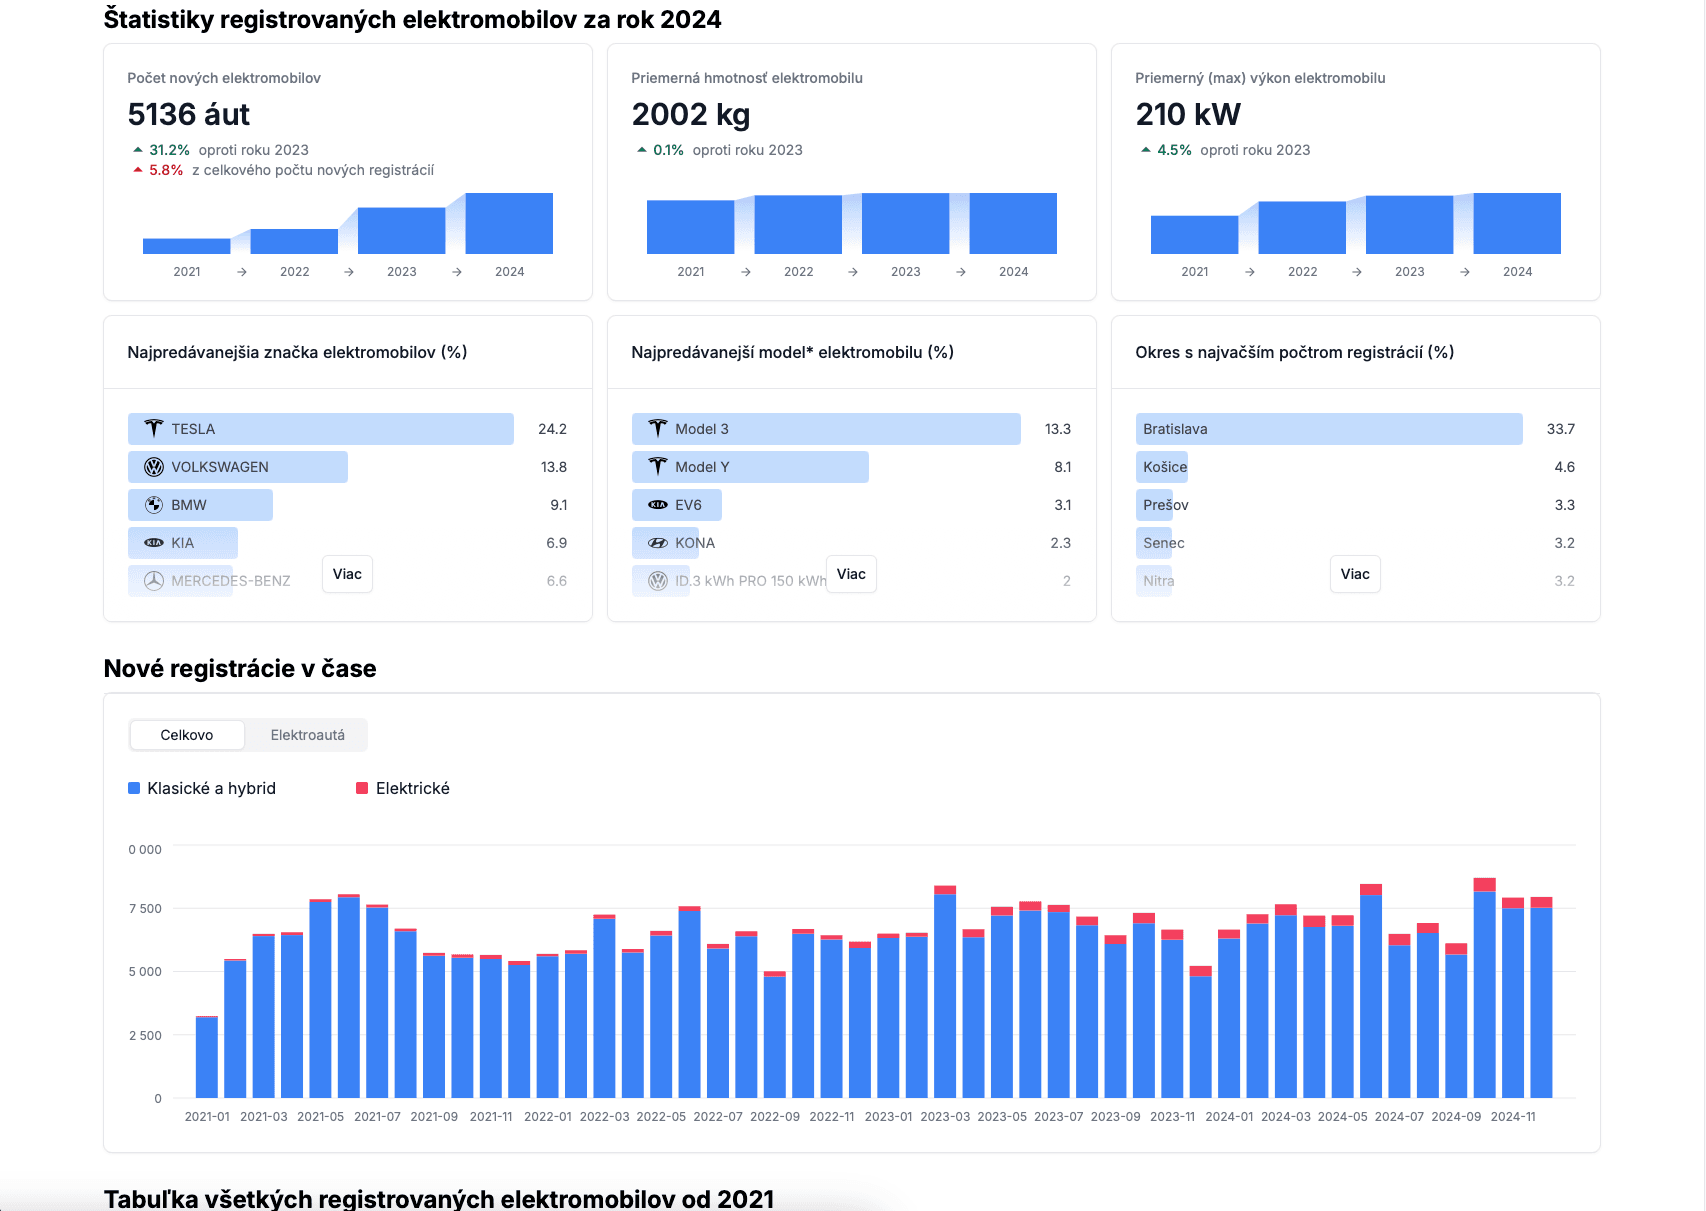
Task: Click the Tesla logo icon in brands list
Action: coord(153,429)
